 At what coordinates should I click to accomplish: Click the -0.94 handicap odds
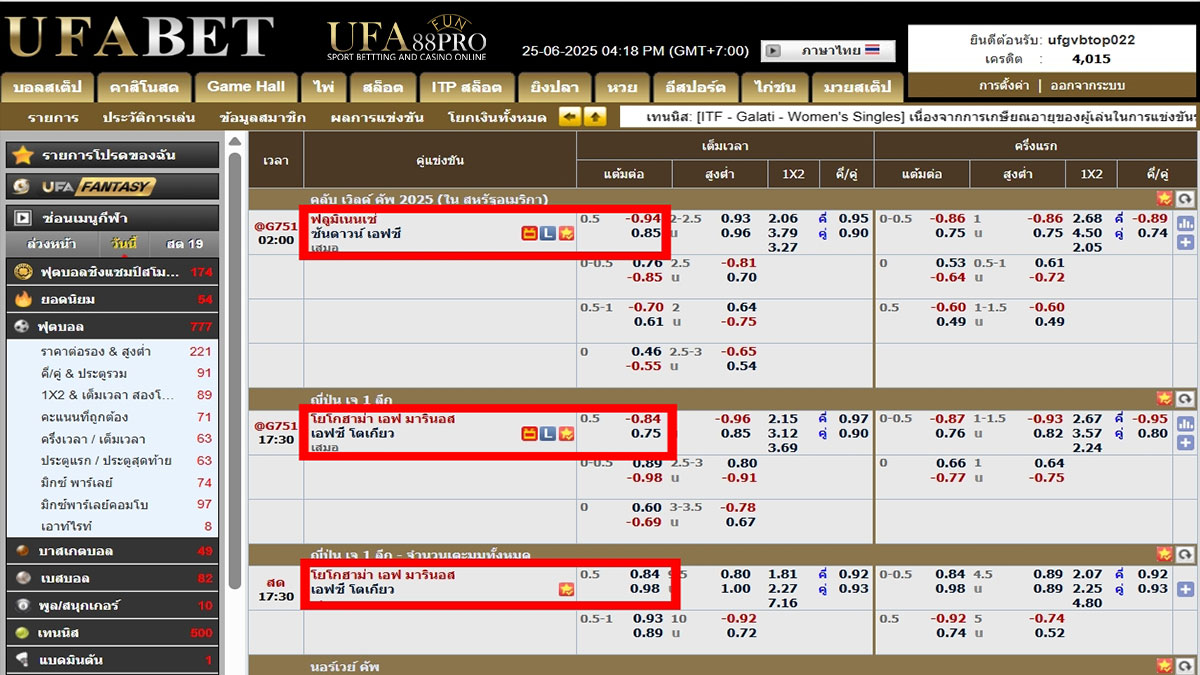644,218
